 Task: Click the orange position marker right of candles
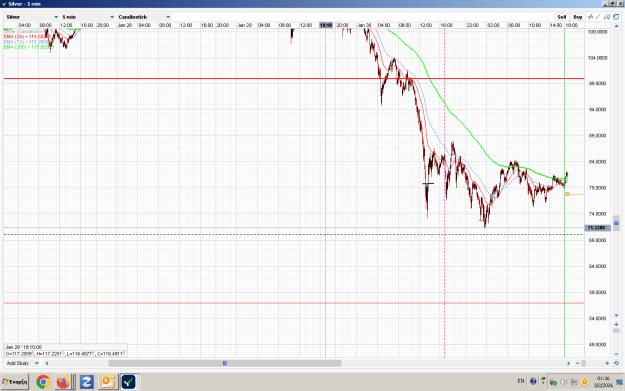click(x=568, y=194)
